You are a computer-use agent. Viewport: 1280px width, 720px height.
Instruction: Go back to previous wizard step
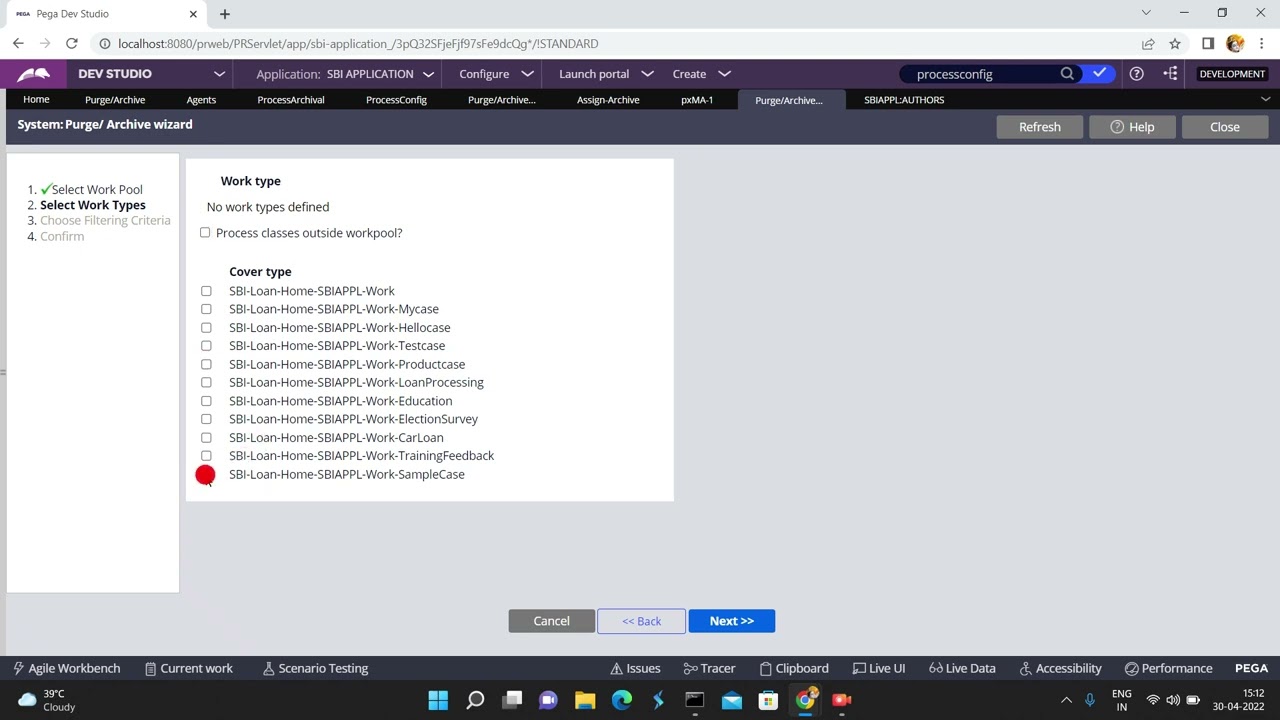641,621
